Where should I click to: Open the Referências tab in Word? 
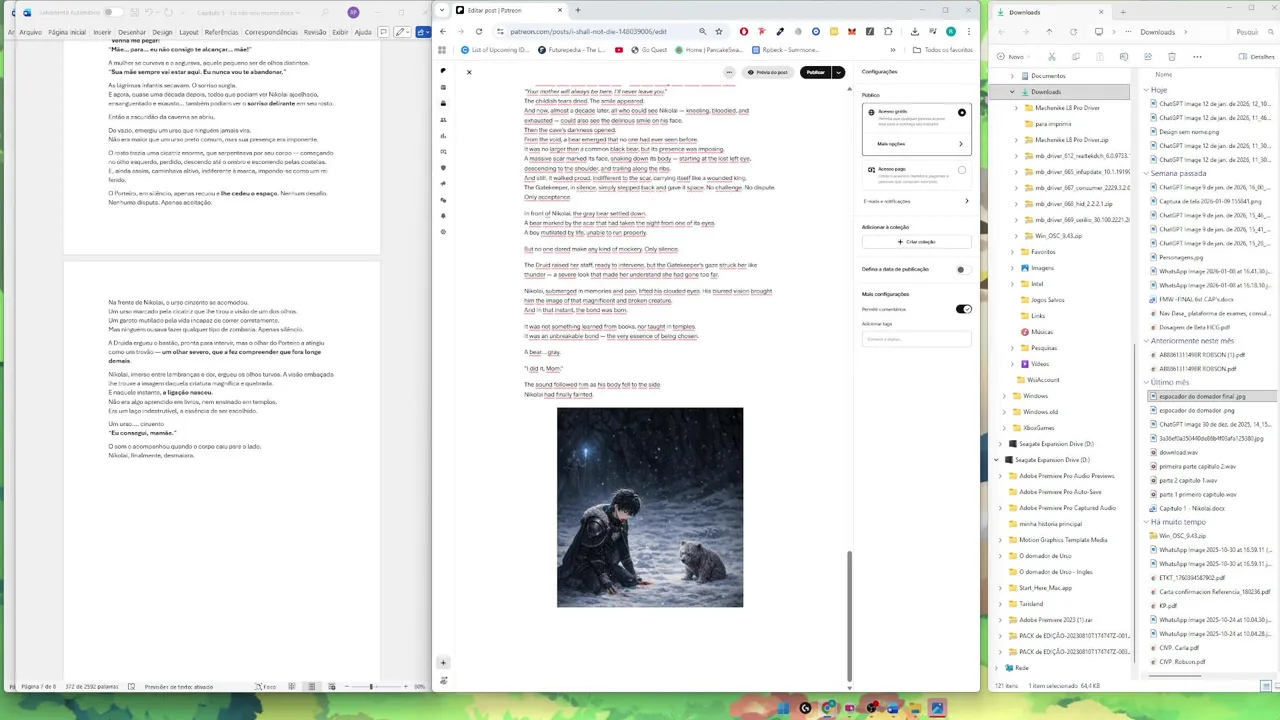coord(222,32)
